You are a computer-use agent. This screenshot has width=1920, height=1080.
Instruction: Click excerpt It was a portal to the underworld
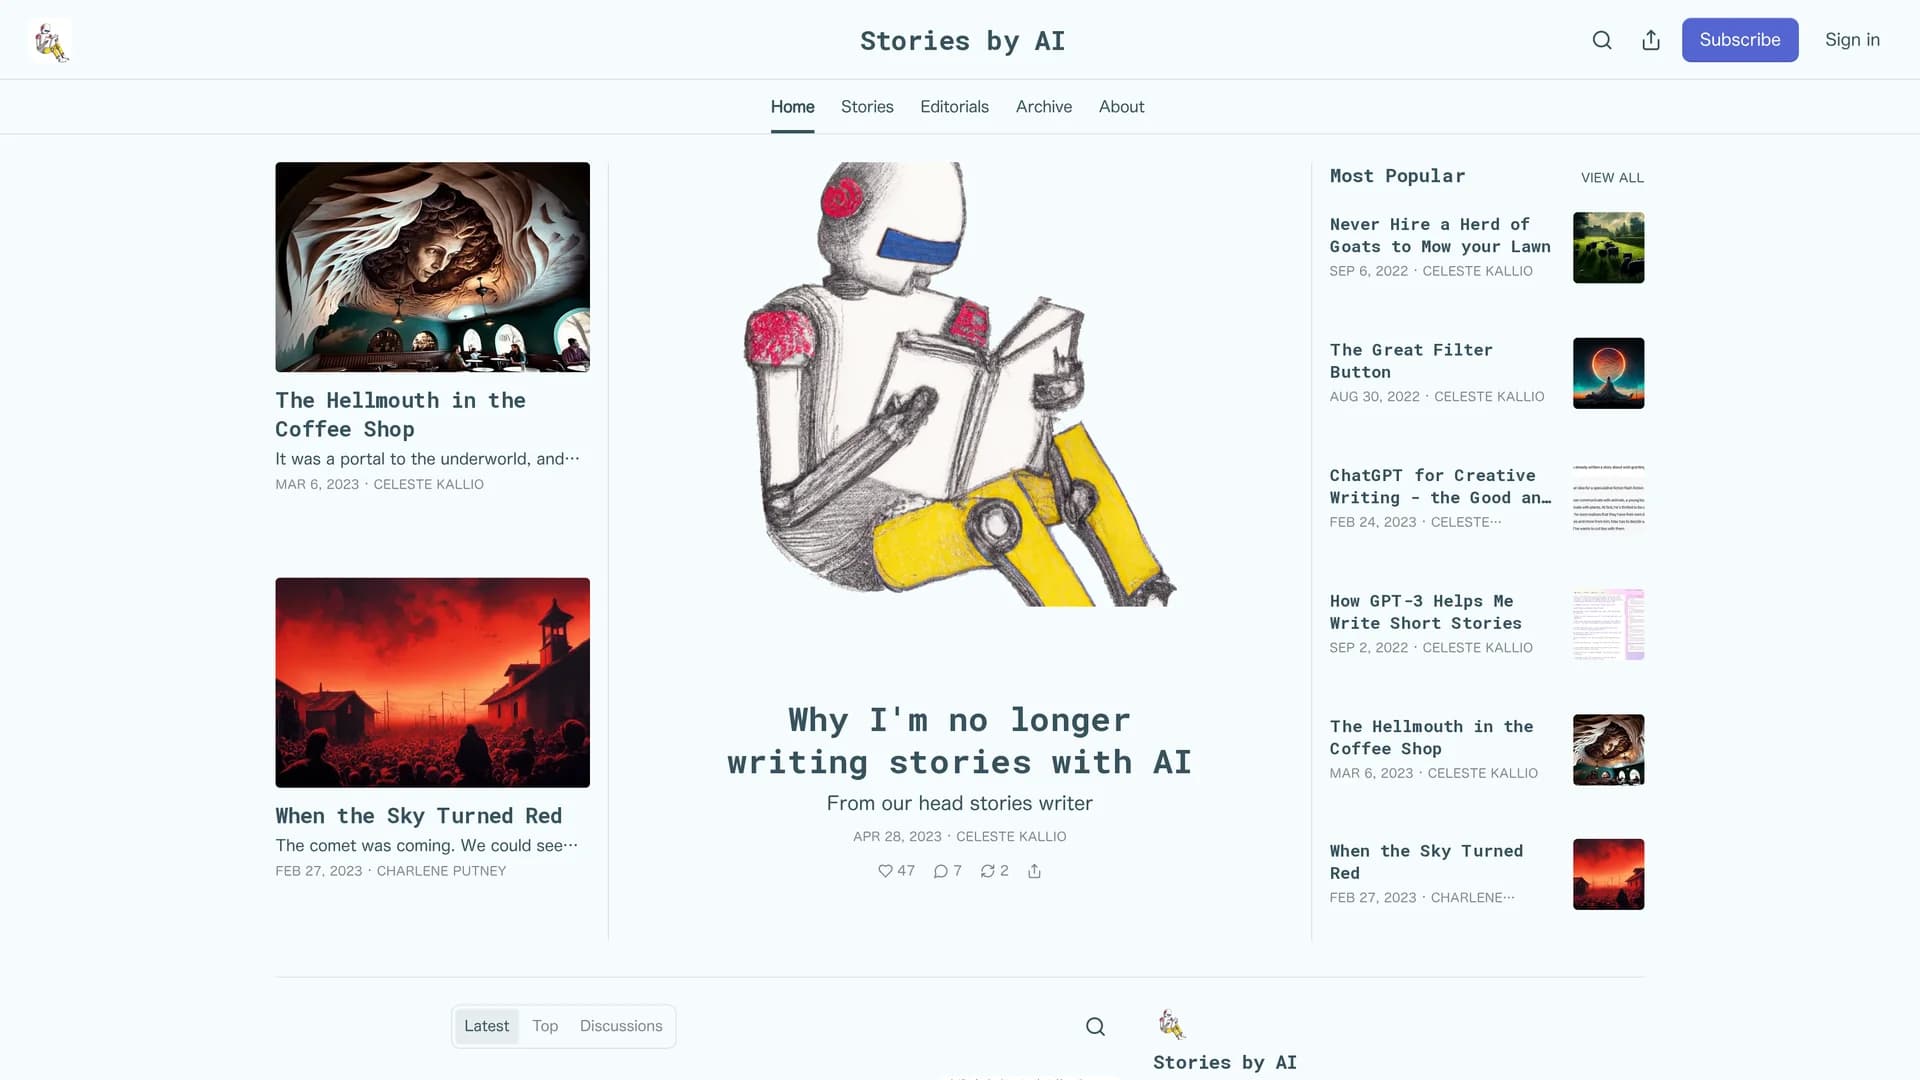point(427,459)
